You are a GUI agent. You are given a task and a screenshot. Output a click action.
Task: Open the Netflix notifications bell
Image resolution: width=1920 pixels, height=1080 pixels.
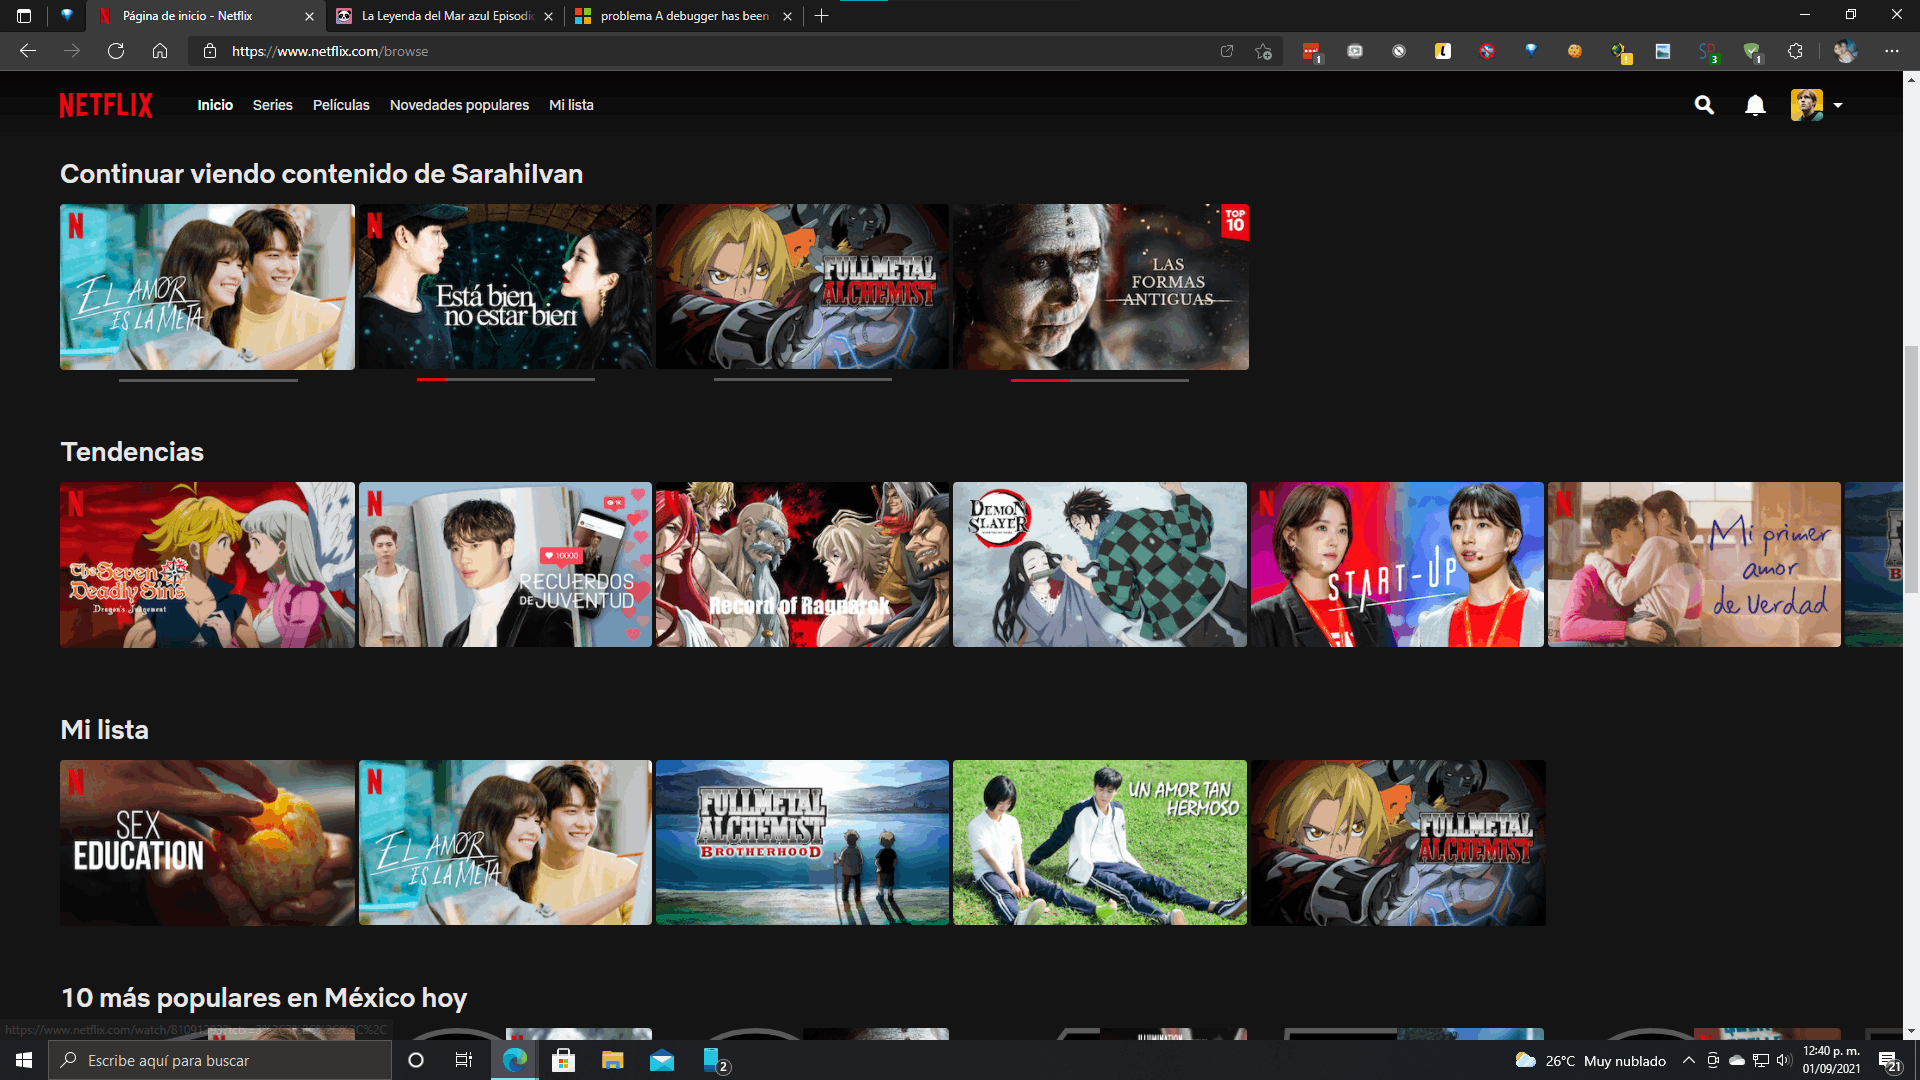pos(1755,105)
